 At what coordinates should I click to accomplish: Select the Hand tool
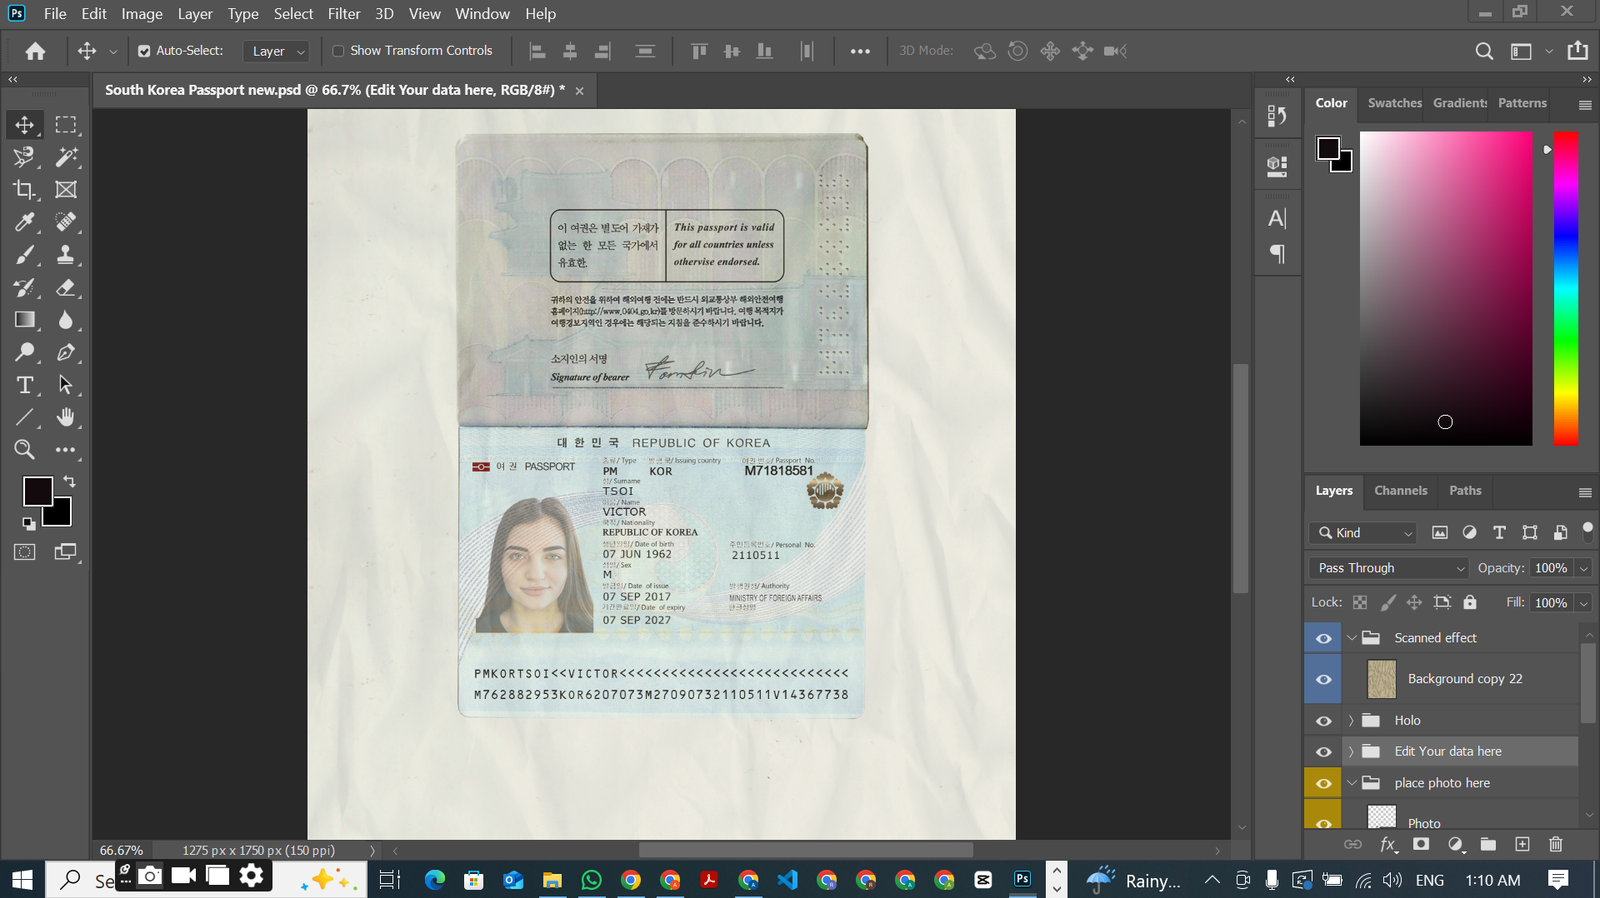[x=66, y=418]
